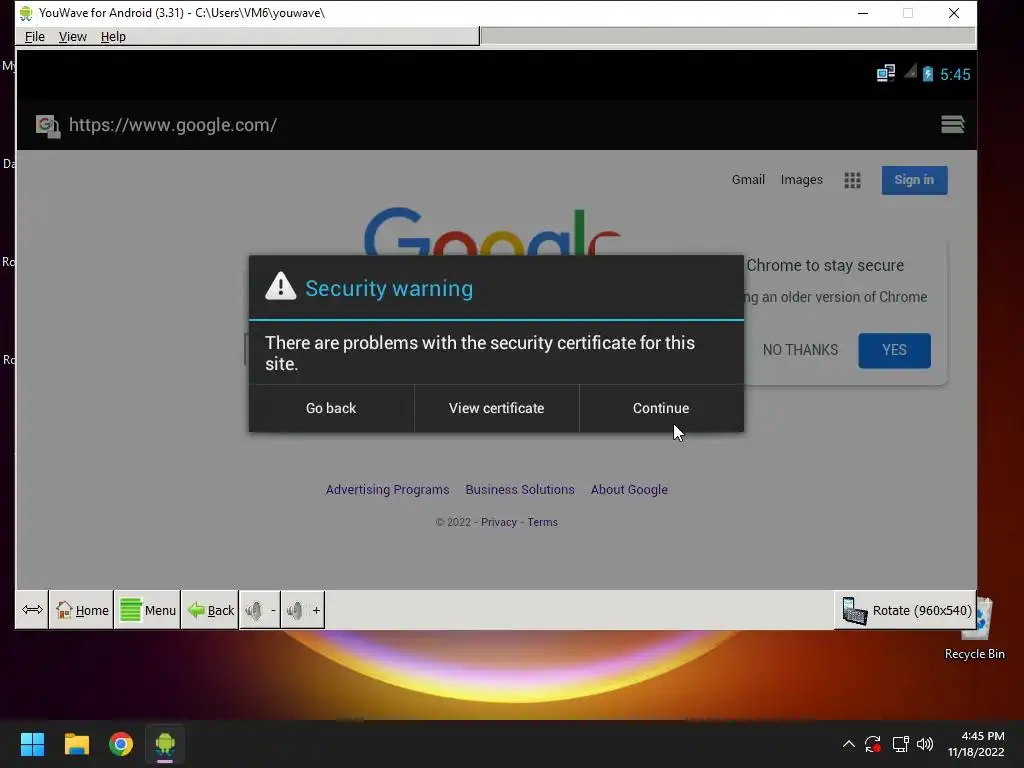Click the volume up speaker button
The height and width of the screenshot is (768, 1024).
pos(303,610)
